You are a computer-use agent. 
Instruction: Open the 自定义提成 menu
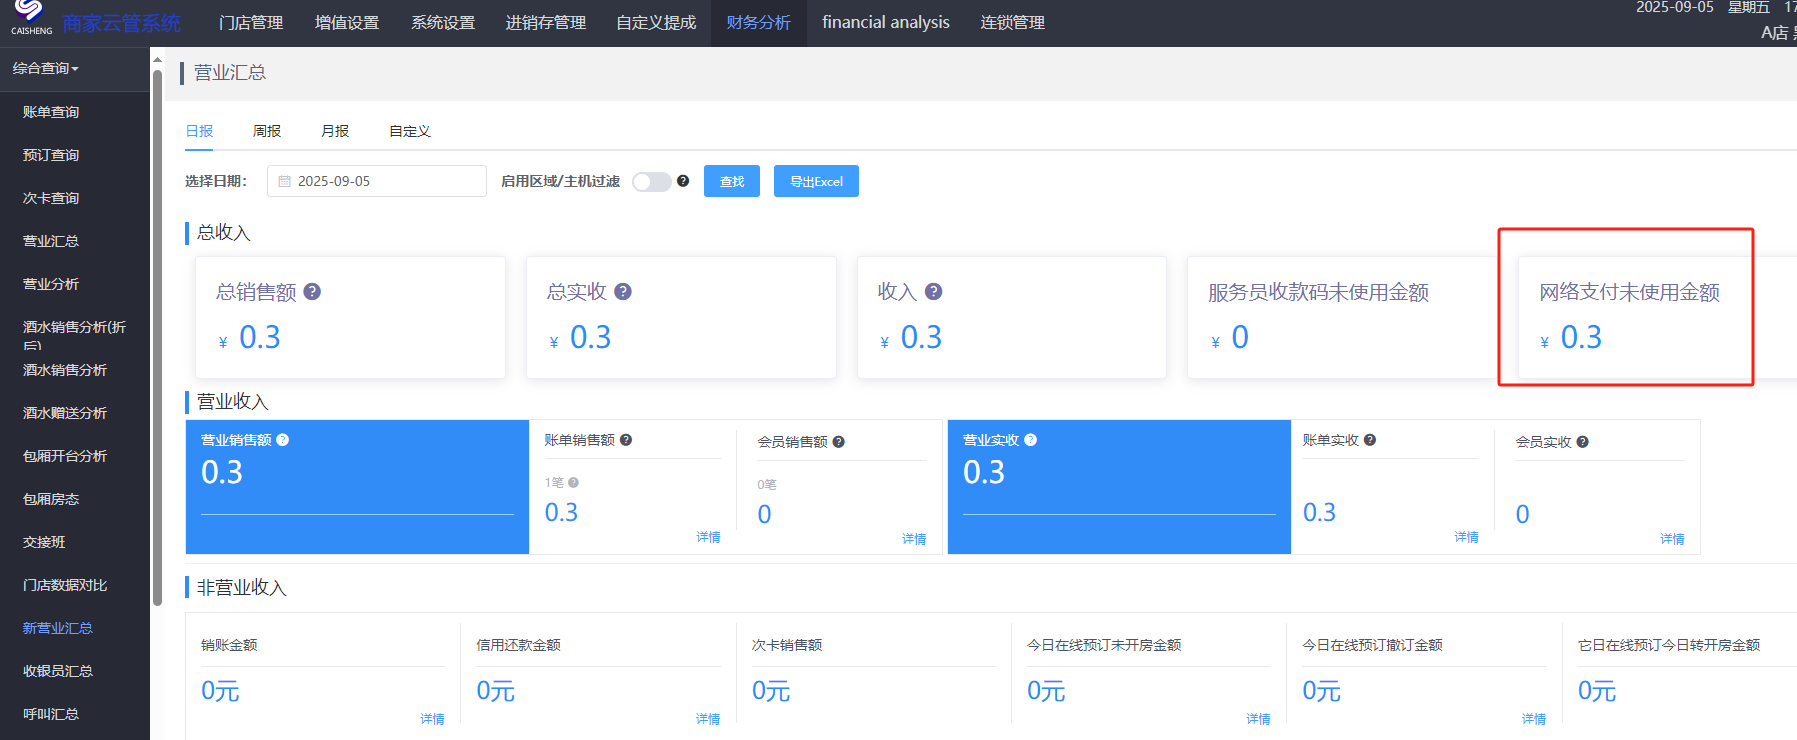pos(656,22)
